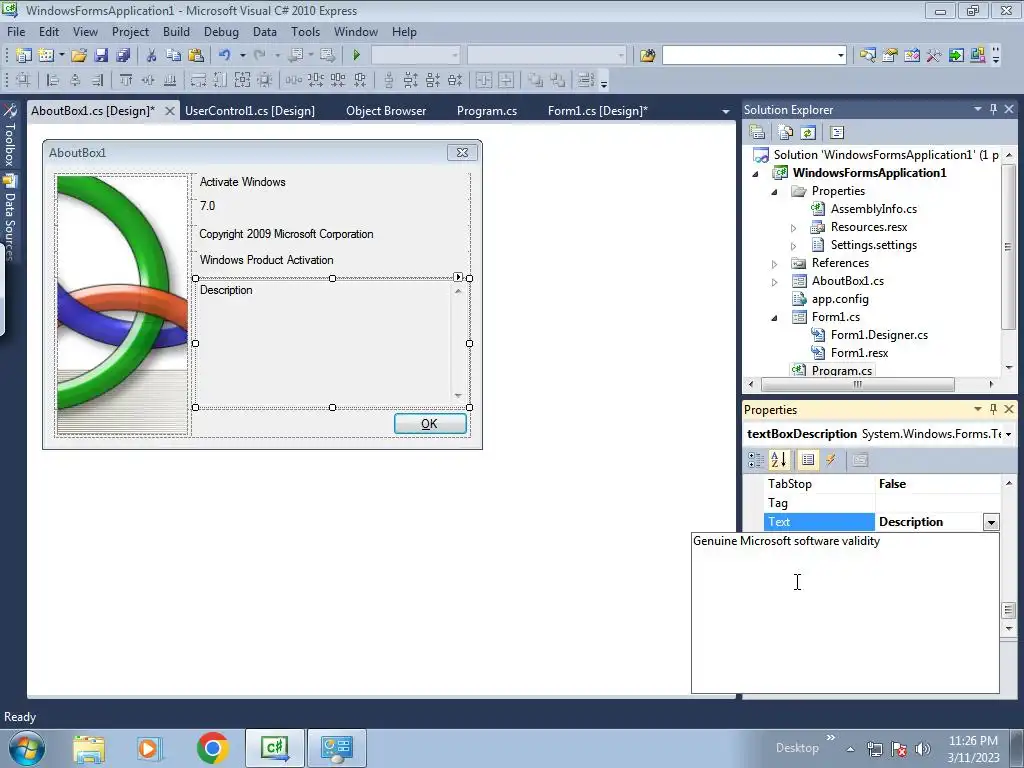Click the Copy toolbar icon
Image resolution: width=1024 pixels, height=768 pixels.
click(173, 56)
